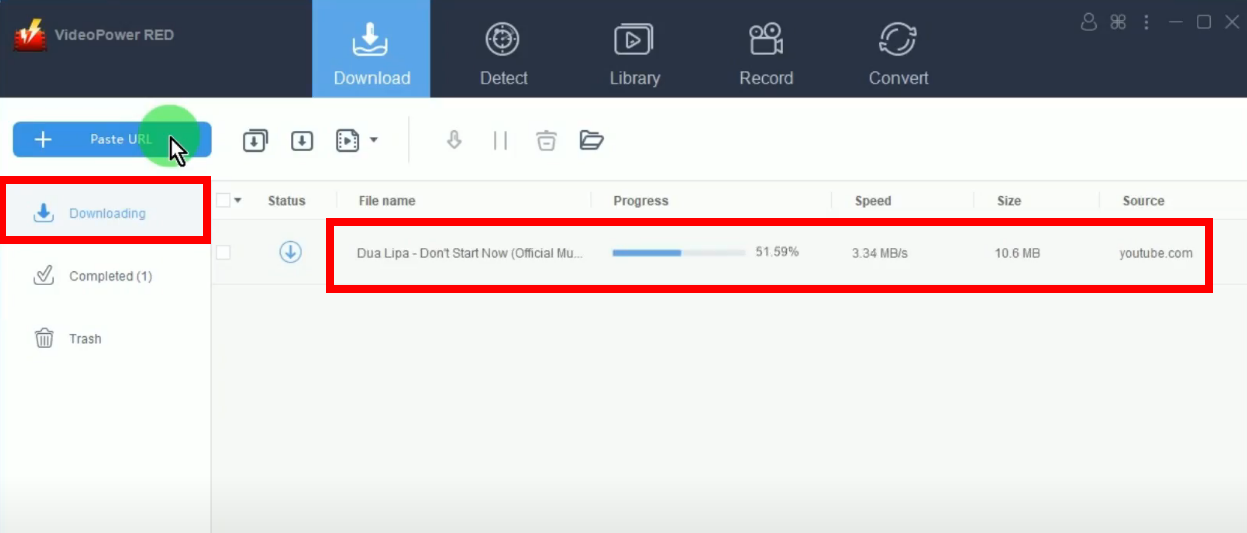Expand the video format dropdown arrow
The image size is (1247, 533).
(x=374, y=140)
